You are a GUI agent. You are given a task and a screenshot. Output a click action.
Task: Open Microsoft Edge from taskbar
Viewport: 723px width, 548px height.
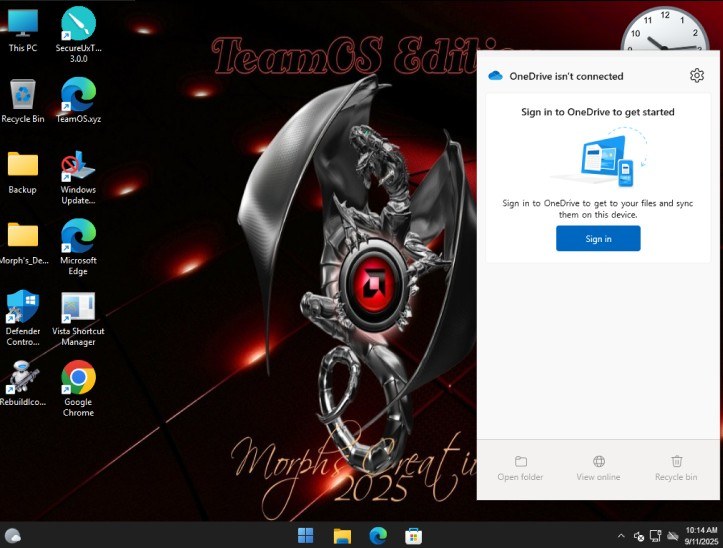[378, 536]
